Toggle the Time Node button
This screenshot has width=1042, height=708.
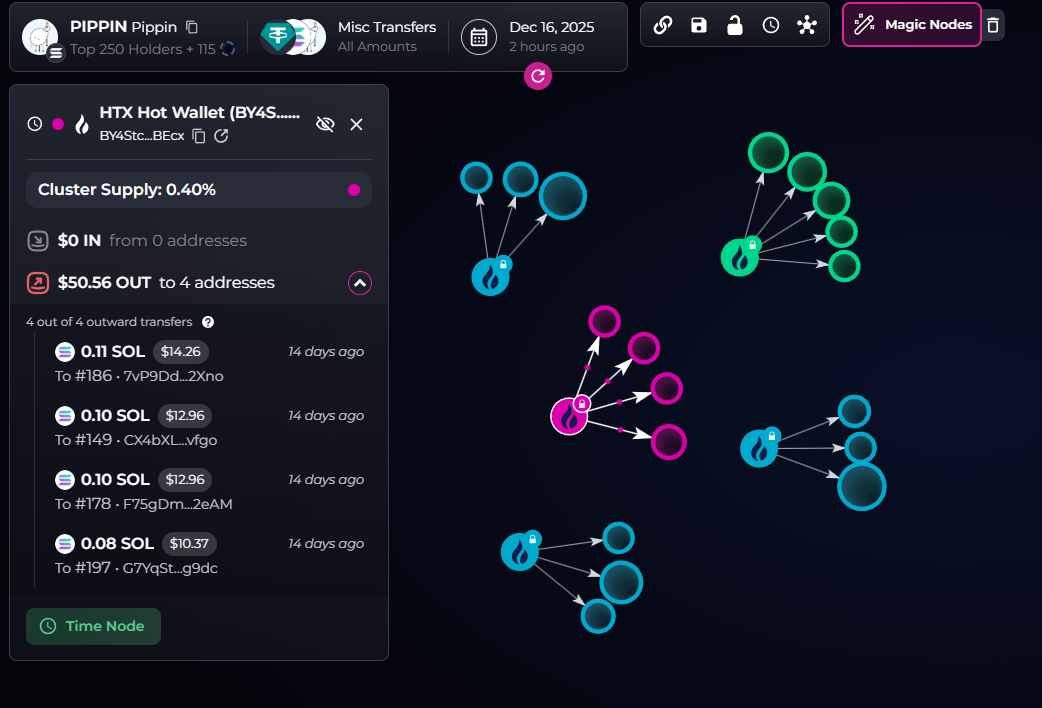tap(93, 626)
